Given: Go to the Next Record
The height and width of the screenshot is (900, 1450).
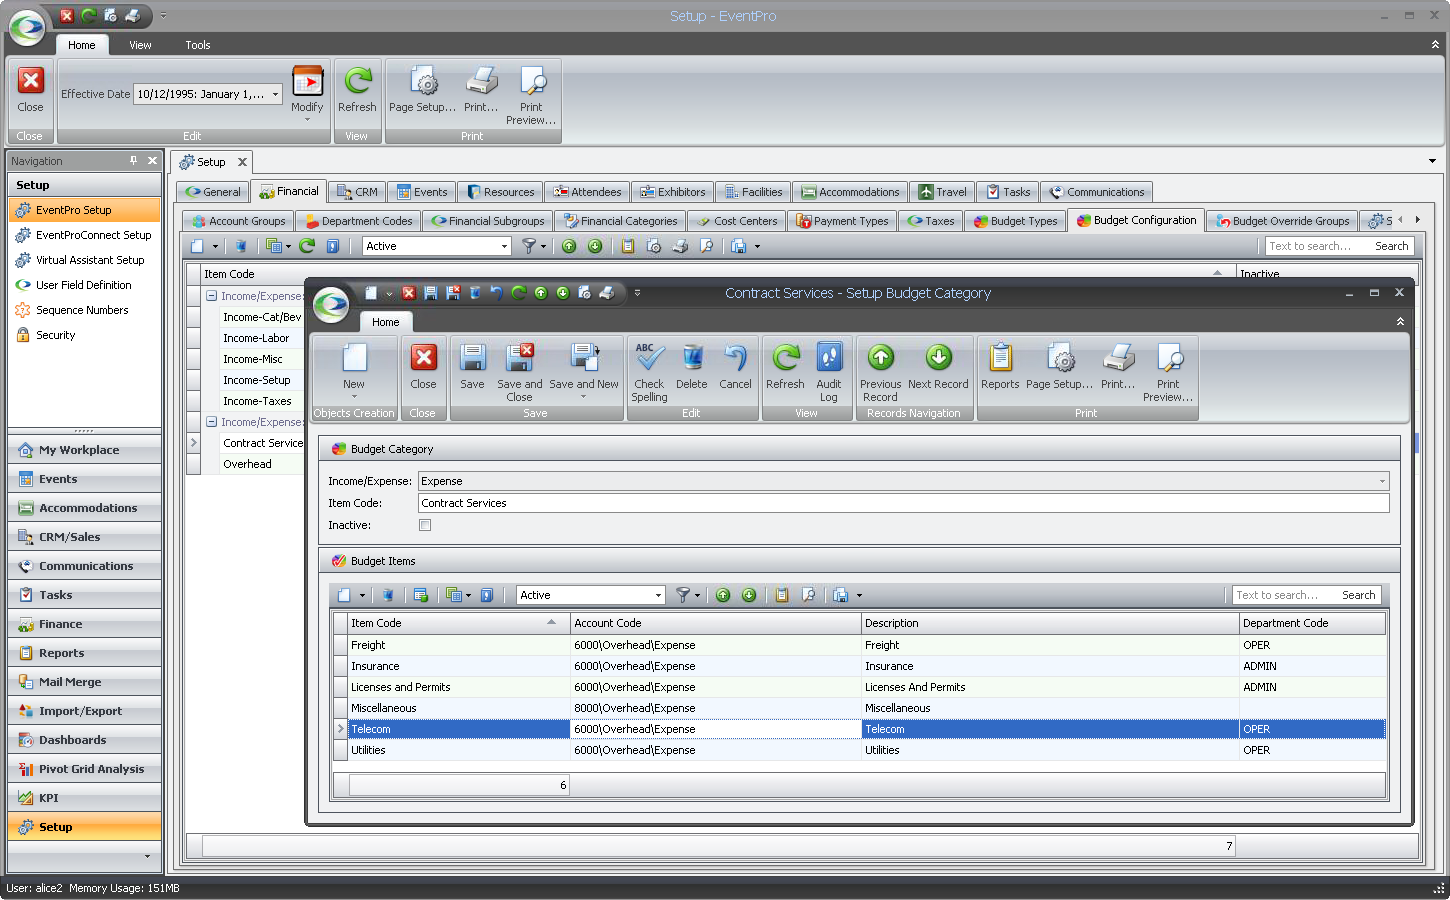Looking at the screenshot, I should click(938, 366).
